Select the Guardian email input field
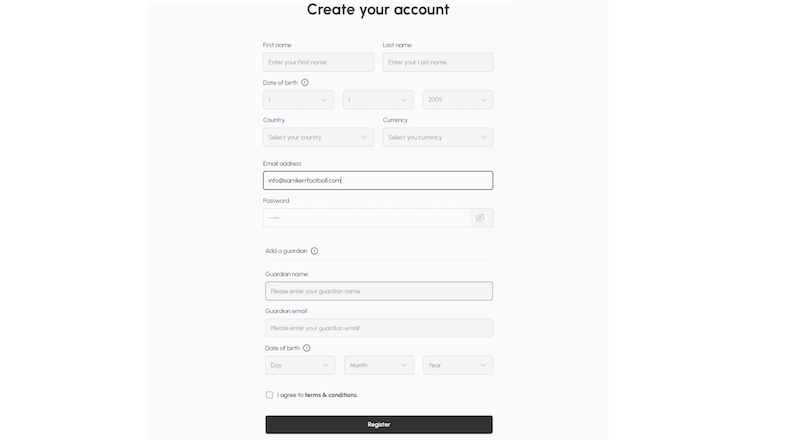This screenshot has height=440, width=800. point(378,328)
